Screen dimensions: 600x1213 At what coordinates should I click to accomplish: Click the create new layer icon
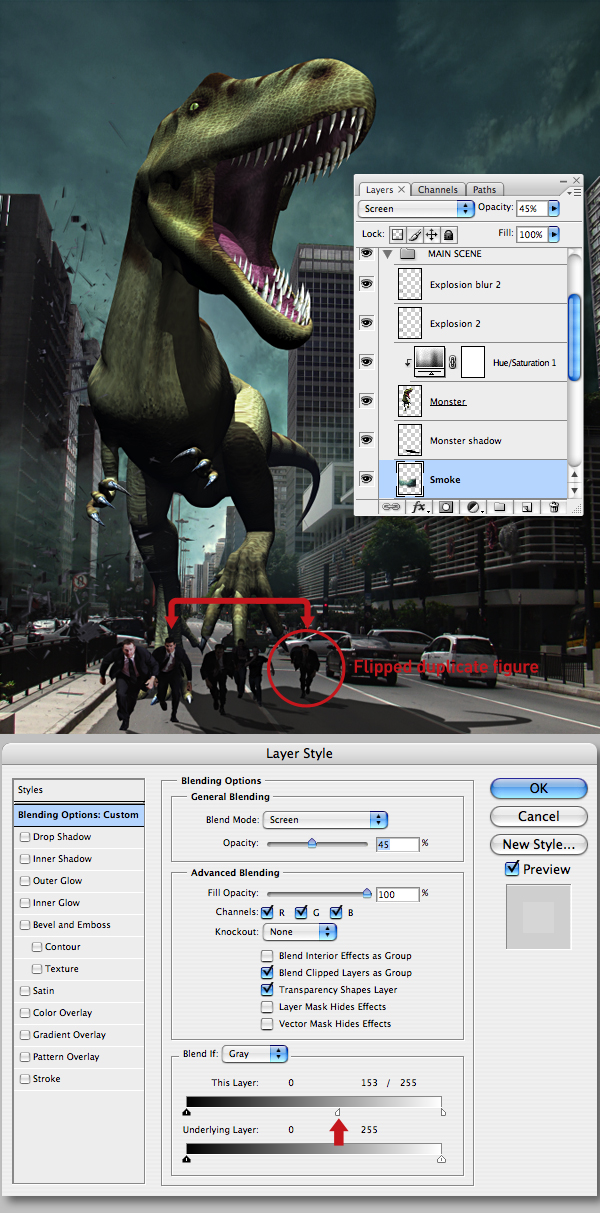pyautogui.click(x=525, y=507)
